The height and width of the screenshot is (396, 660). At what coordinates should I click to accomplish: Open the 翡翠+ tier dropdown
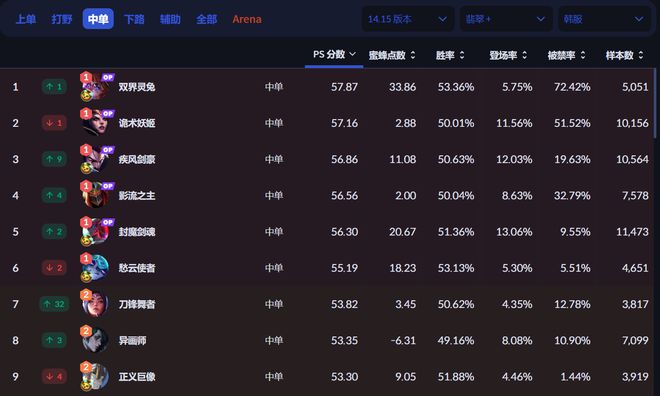coord(506,19)
